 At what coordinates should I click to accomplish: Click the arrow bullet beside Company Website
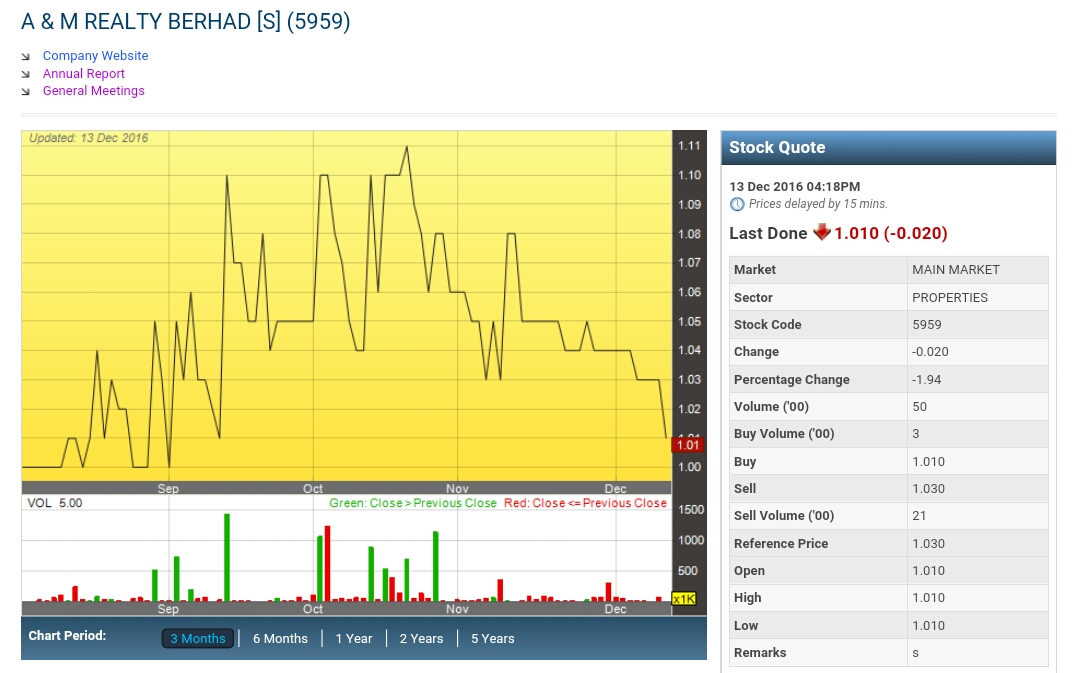(x=26, y=56)
